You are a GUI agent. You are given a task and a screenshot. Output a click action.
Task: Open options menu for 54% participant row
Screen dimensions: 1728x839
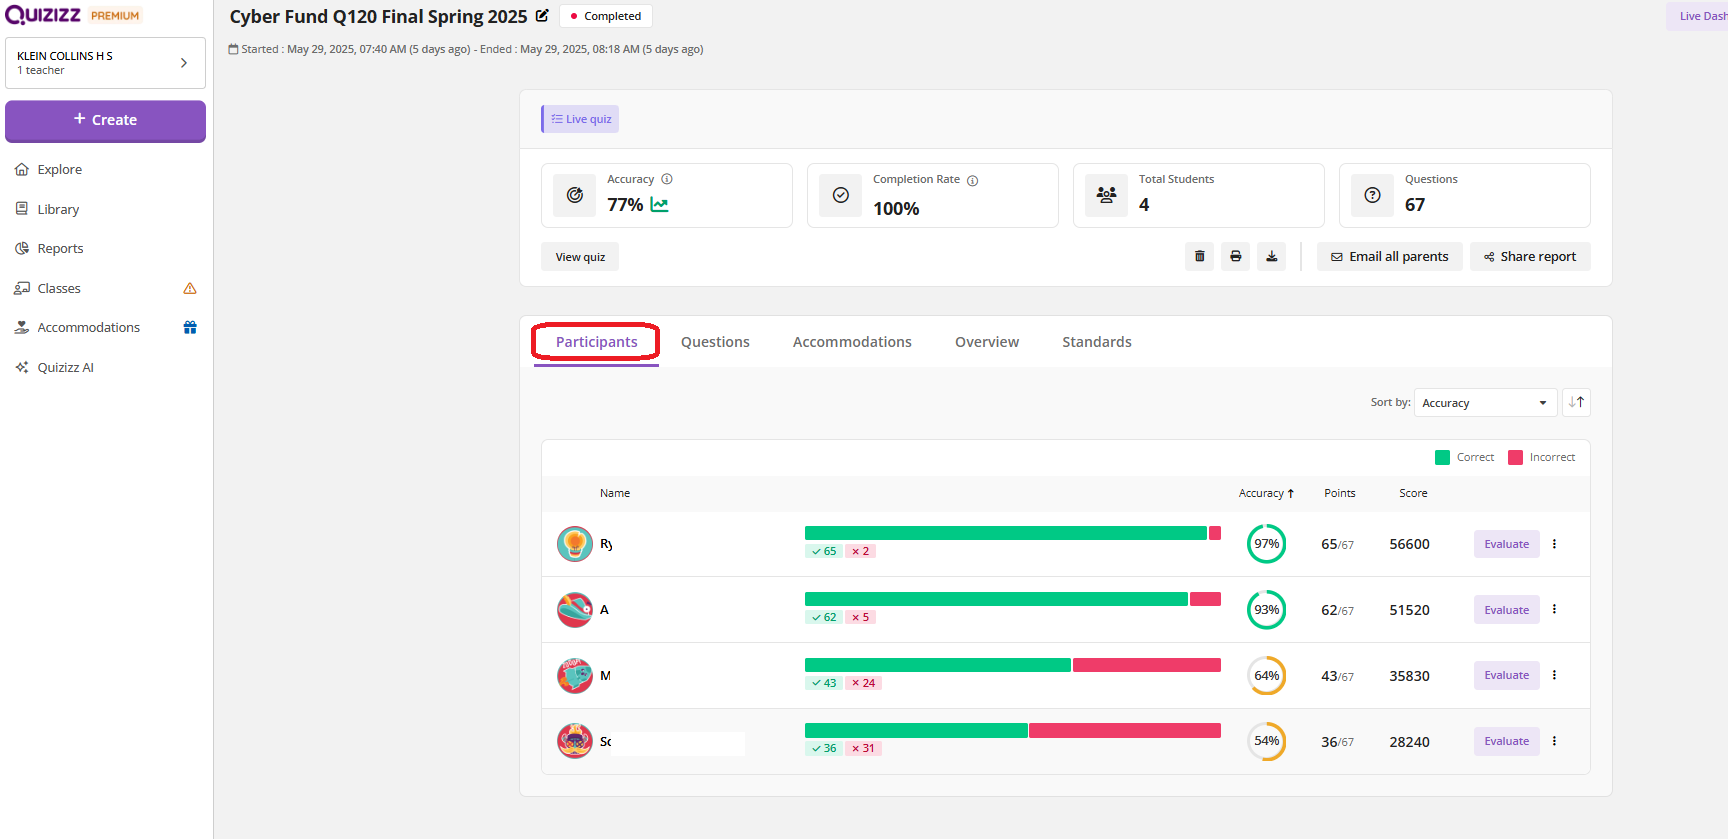pyautogui.click(x=1554, y=741)
